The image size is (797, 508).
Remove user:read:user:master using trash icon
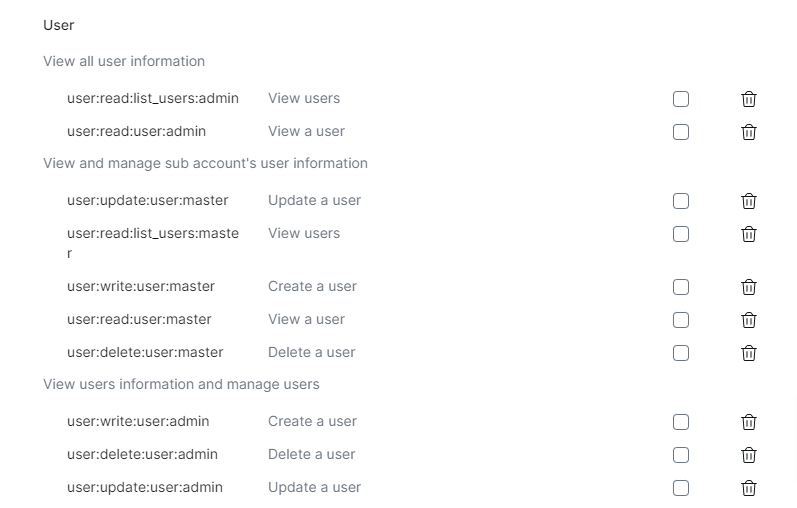(748, 320)
